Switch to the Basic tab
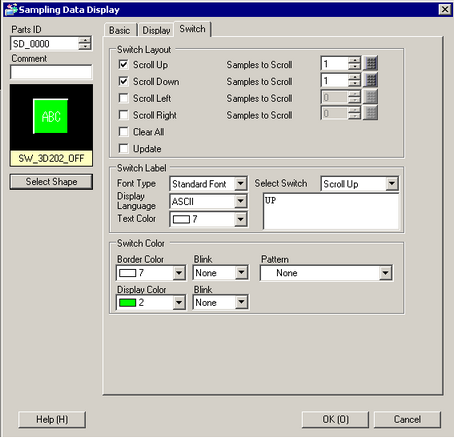This screenshot has width=454, height=438. 120,30
